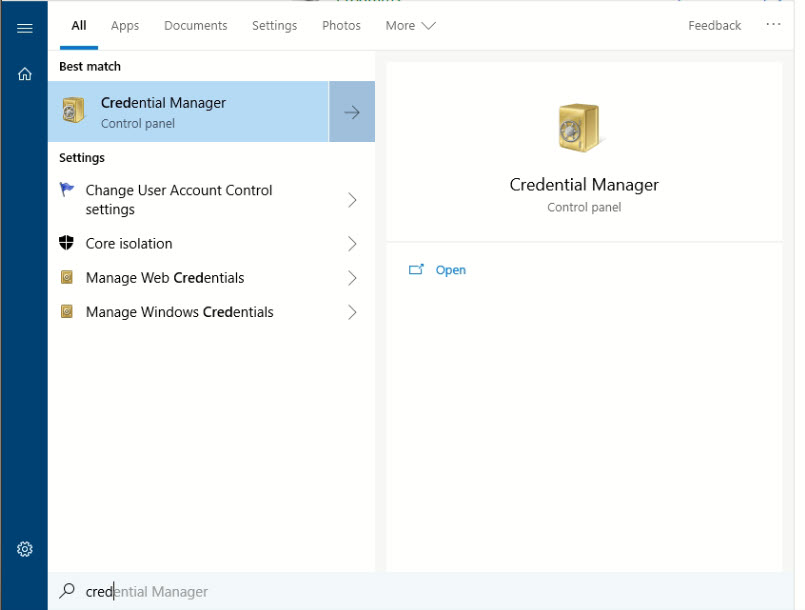Switch to the Documents tab
The image size is (805, 610).
coord(195,26)
